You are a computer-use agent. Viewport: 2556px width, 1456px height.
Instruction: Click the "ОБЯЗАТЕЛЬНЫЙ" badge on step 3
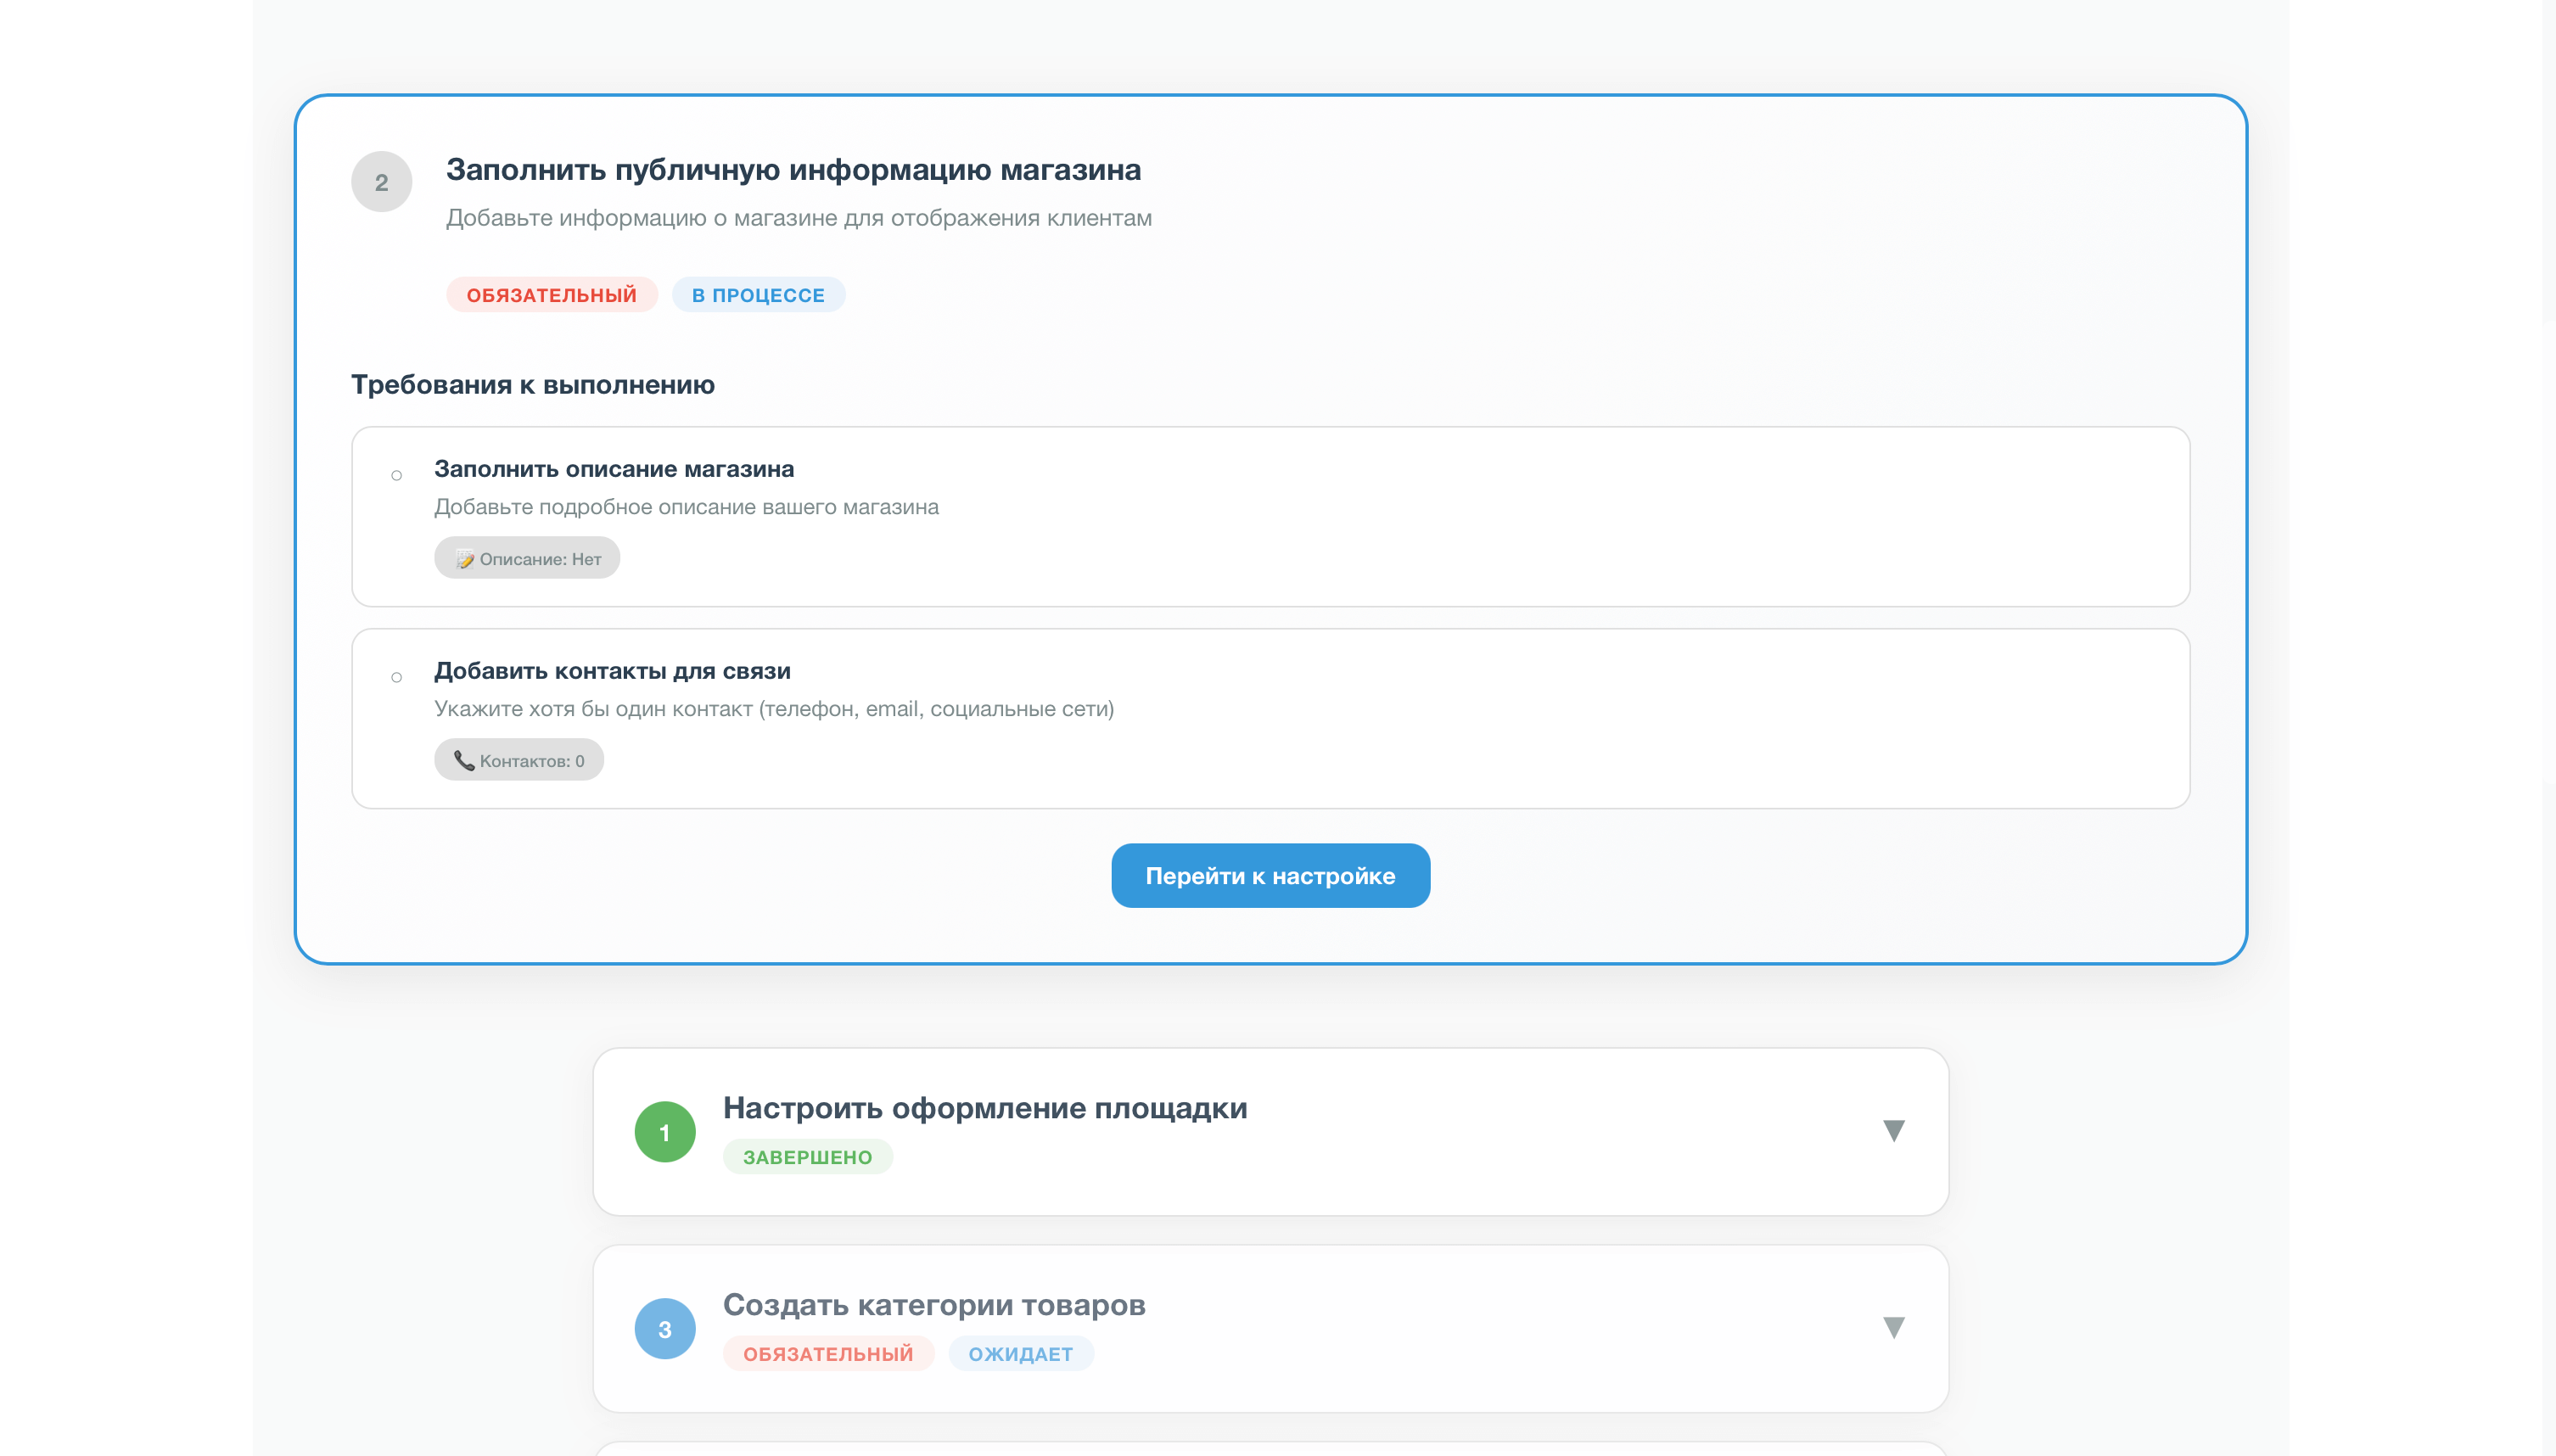[828, 1353]
